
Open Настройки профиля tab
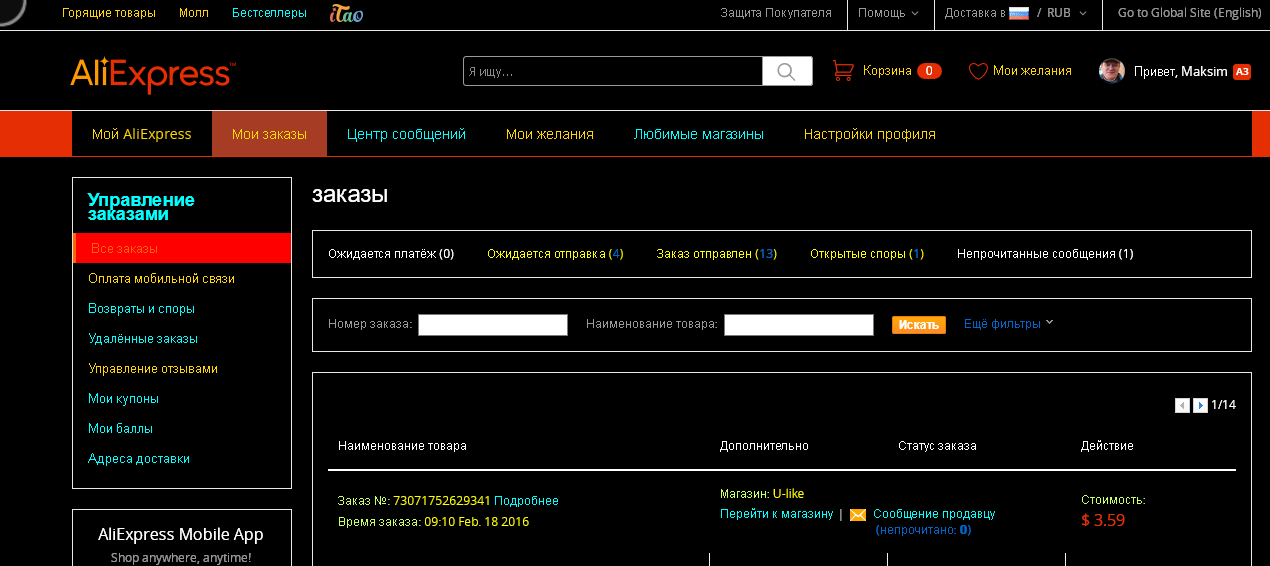click(x=870, y=134)
